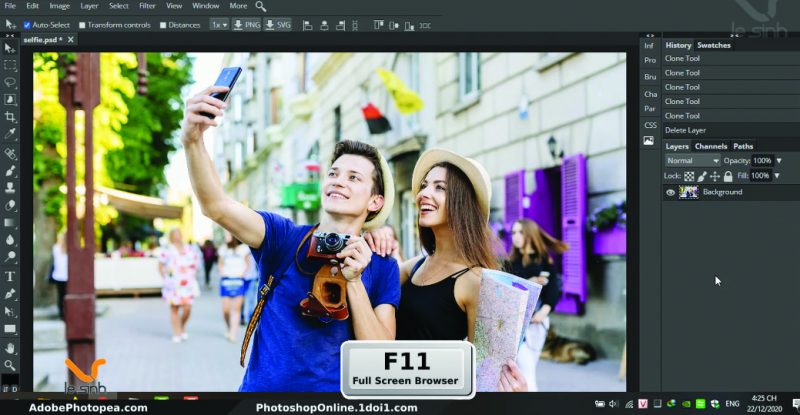This screenshot has width=800, height=415.
Task: Close the selfie.psd document tab
Action: pos(70,39)
